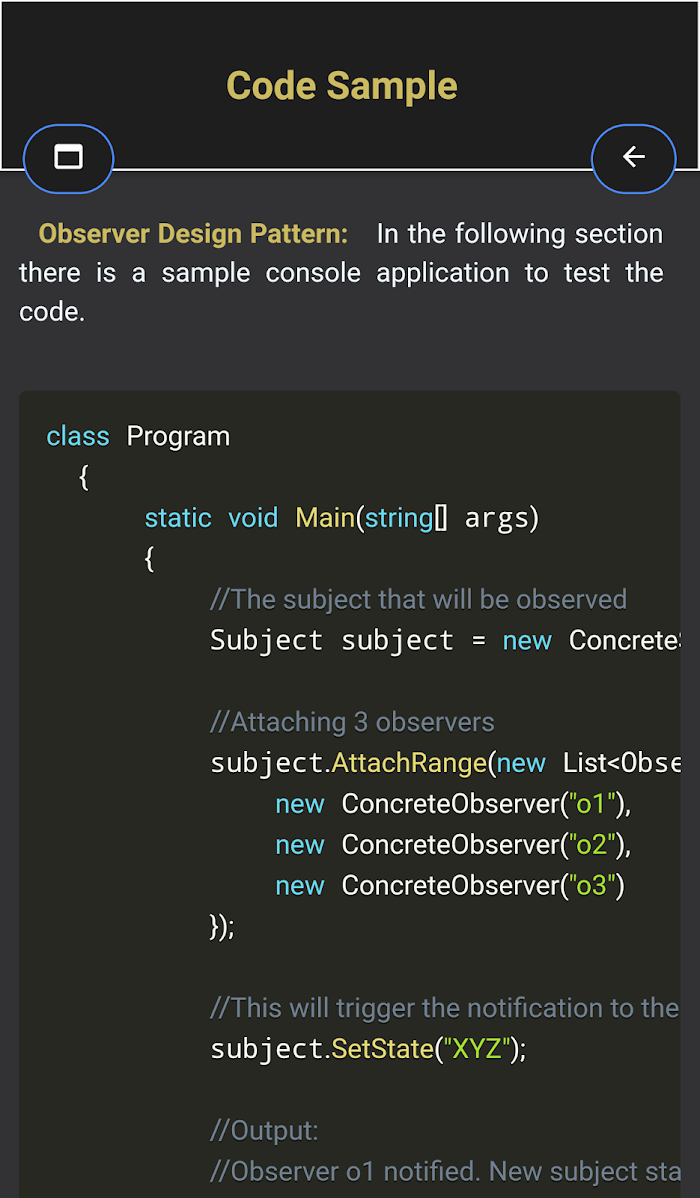The width and height of the screenshot is (700, 1198).
Task: Tap the ConcreteObserver "o3" line
Action: point(451,886)
